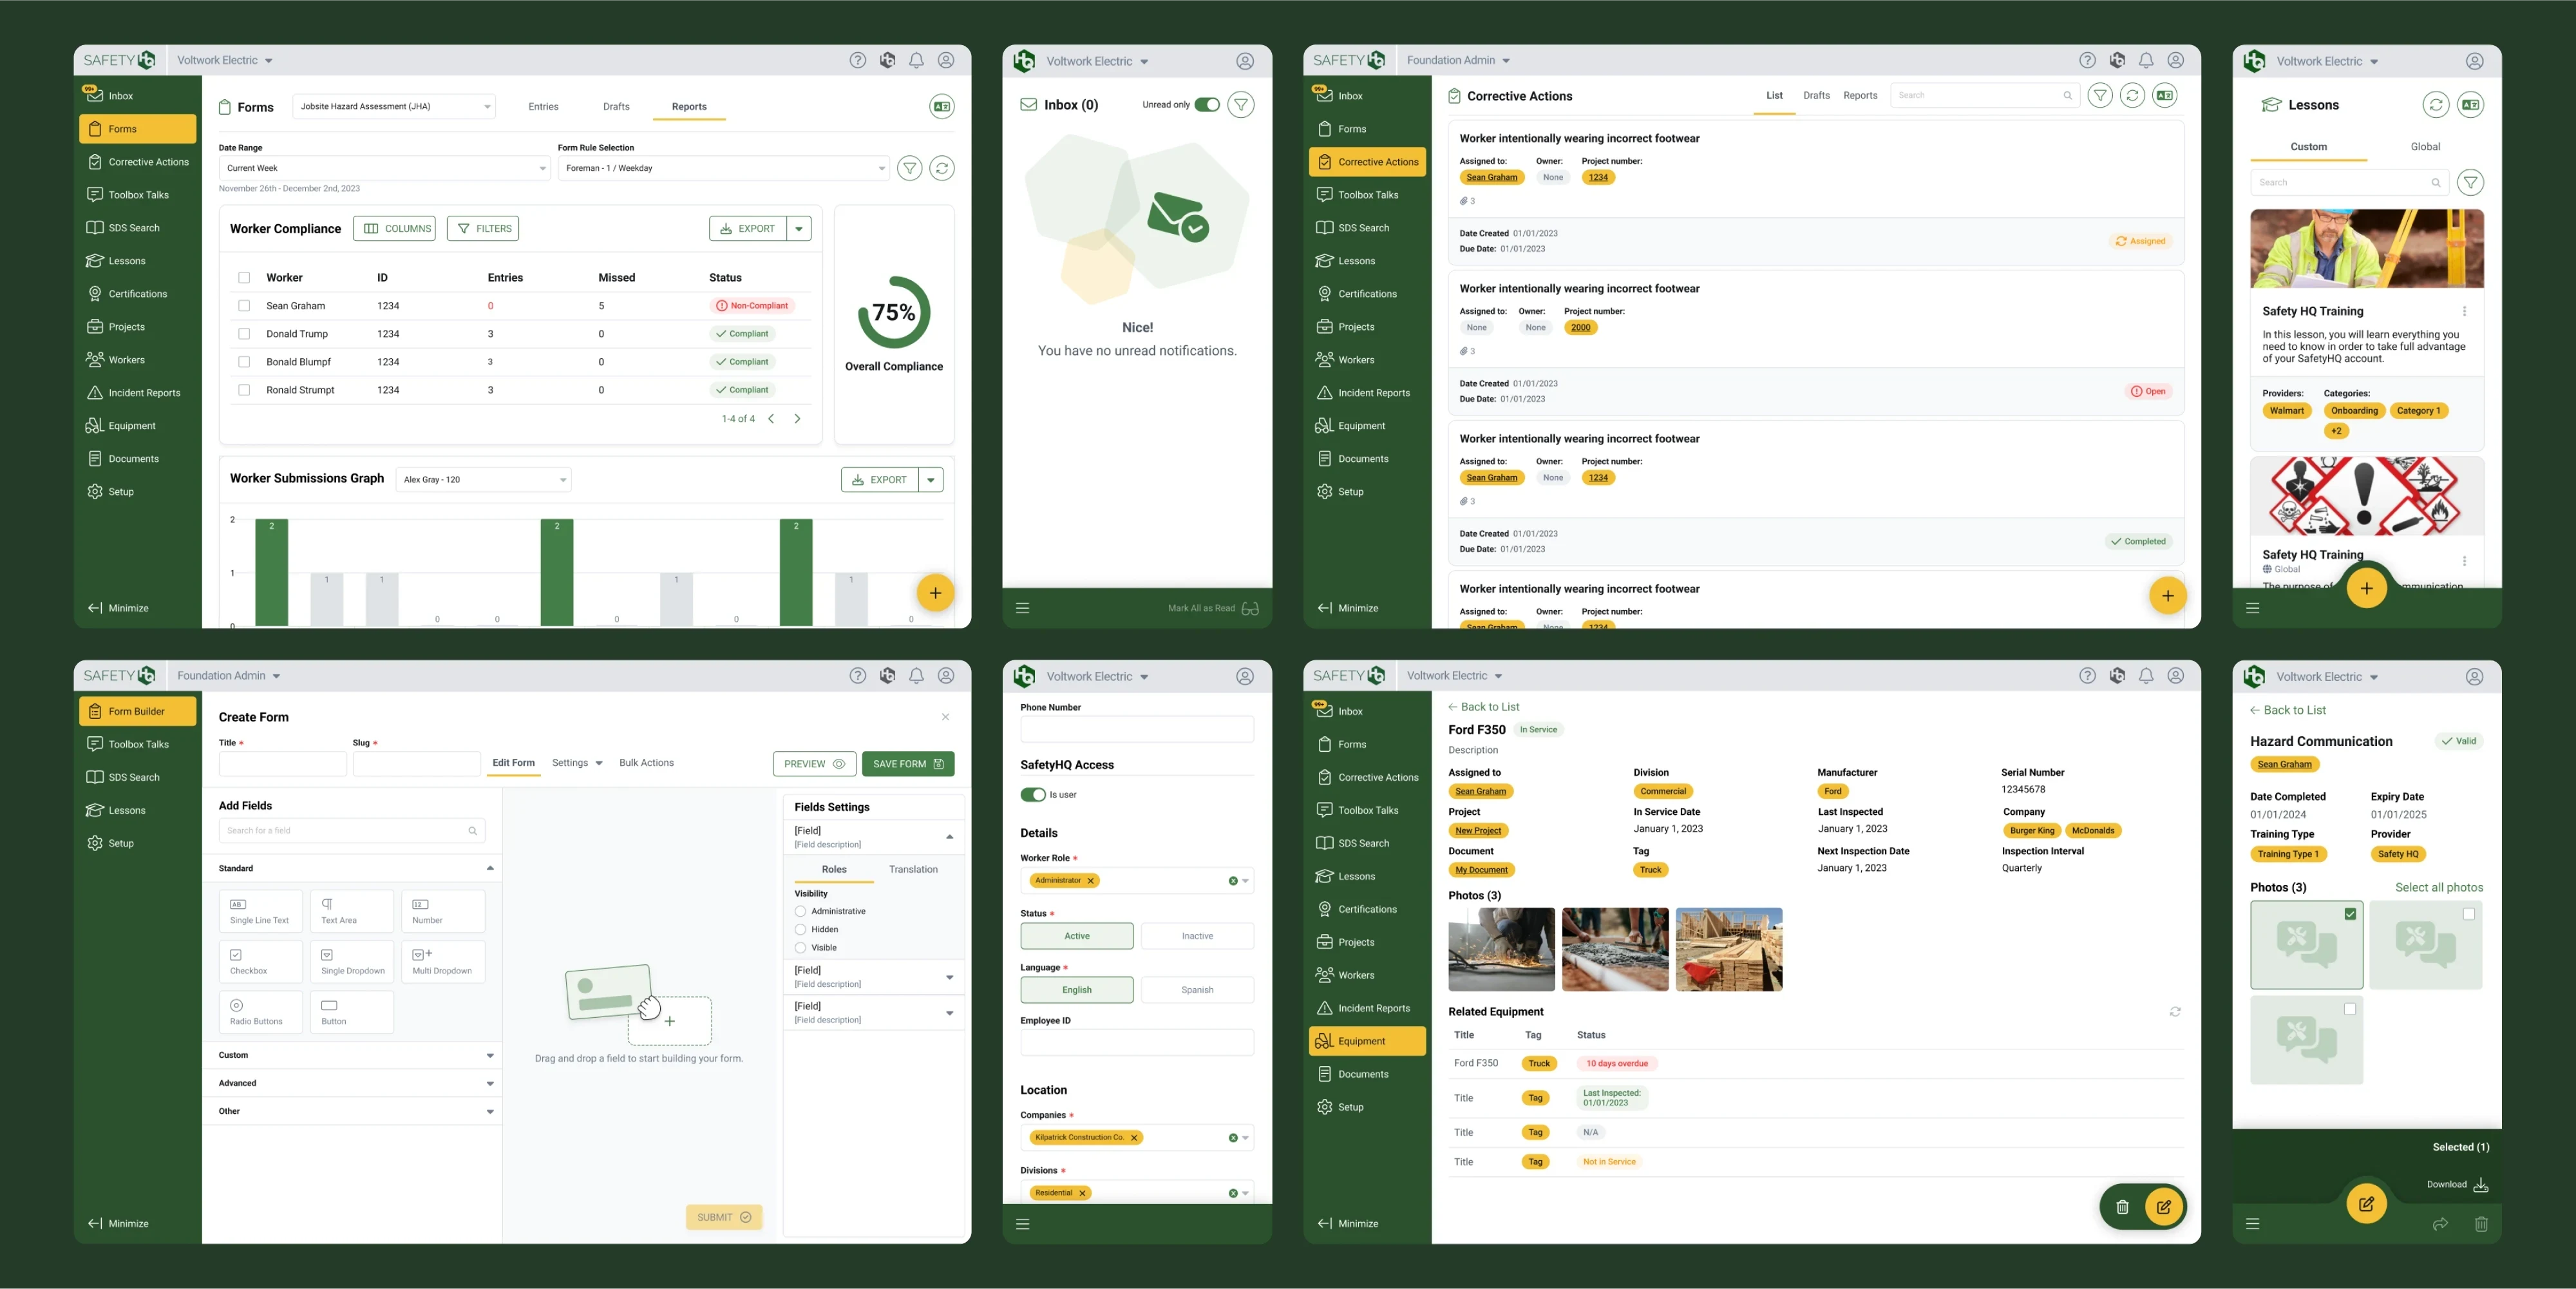Click the Single Line Text field tile

point(260,911)
